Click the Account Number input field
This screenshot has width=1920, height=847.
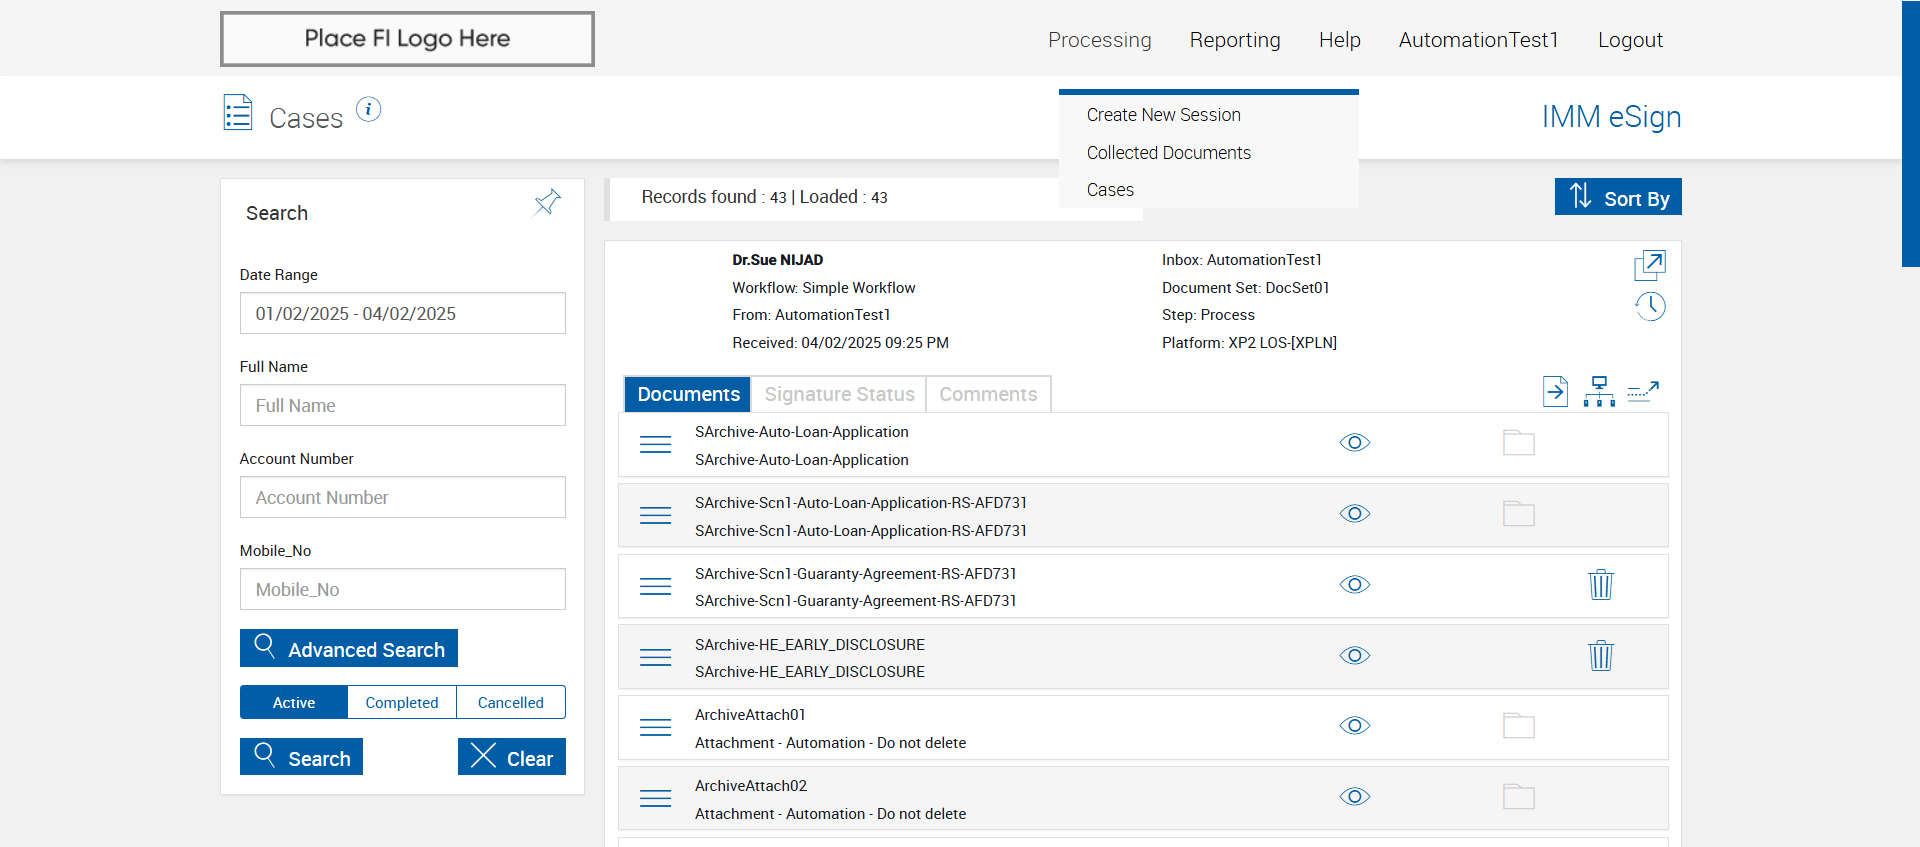point(402,497)
